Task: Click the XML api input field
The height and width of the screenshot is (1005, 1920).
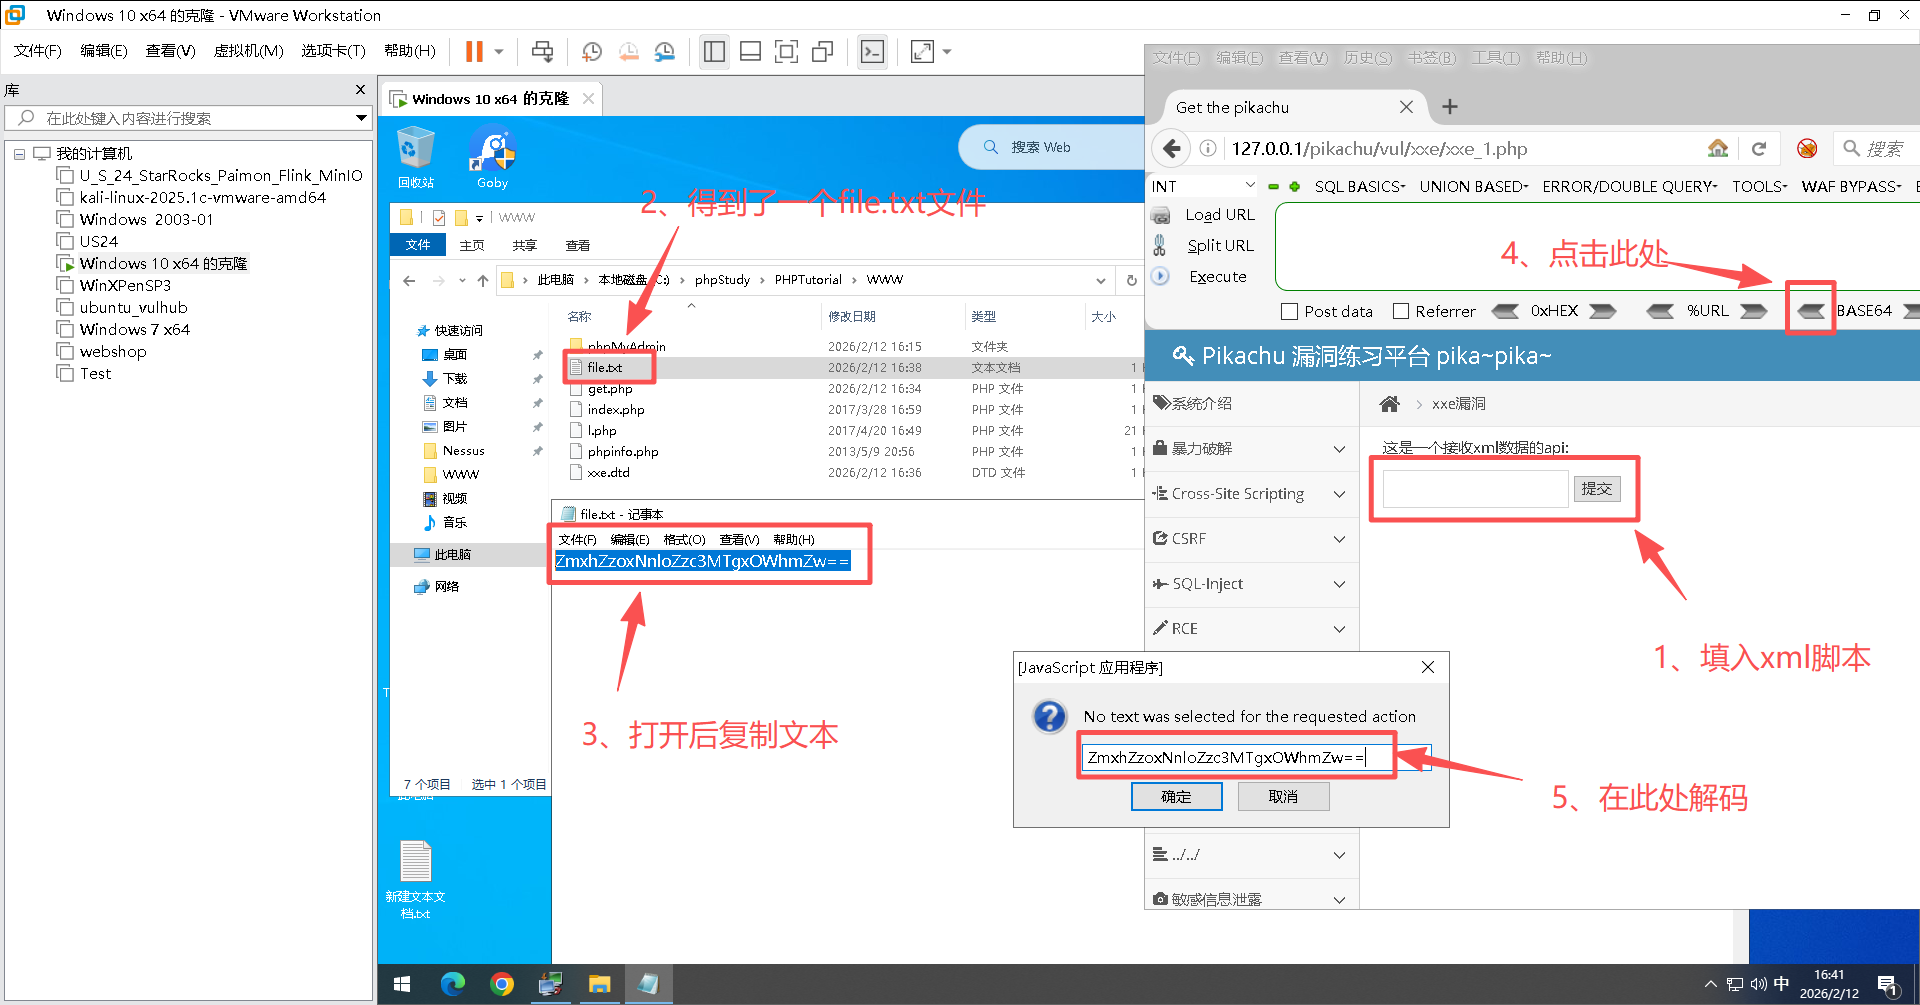Action: click(x=1475, y=489)
